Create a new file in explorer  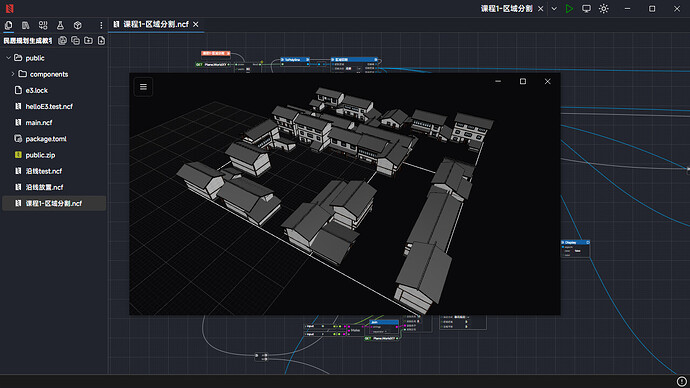pyautogui.click(x=101, y=40)
